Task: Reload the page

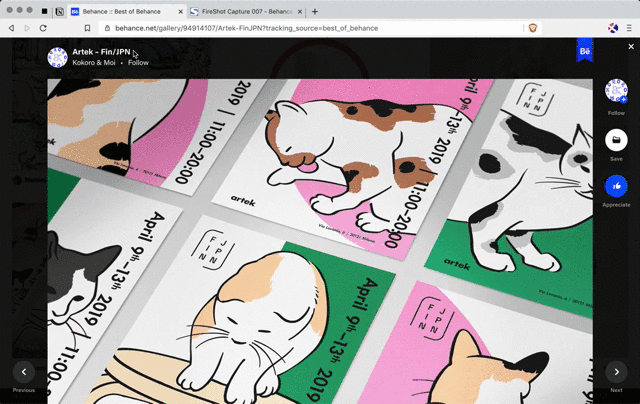Action: click(43, 28)
